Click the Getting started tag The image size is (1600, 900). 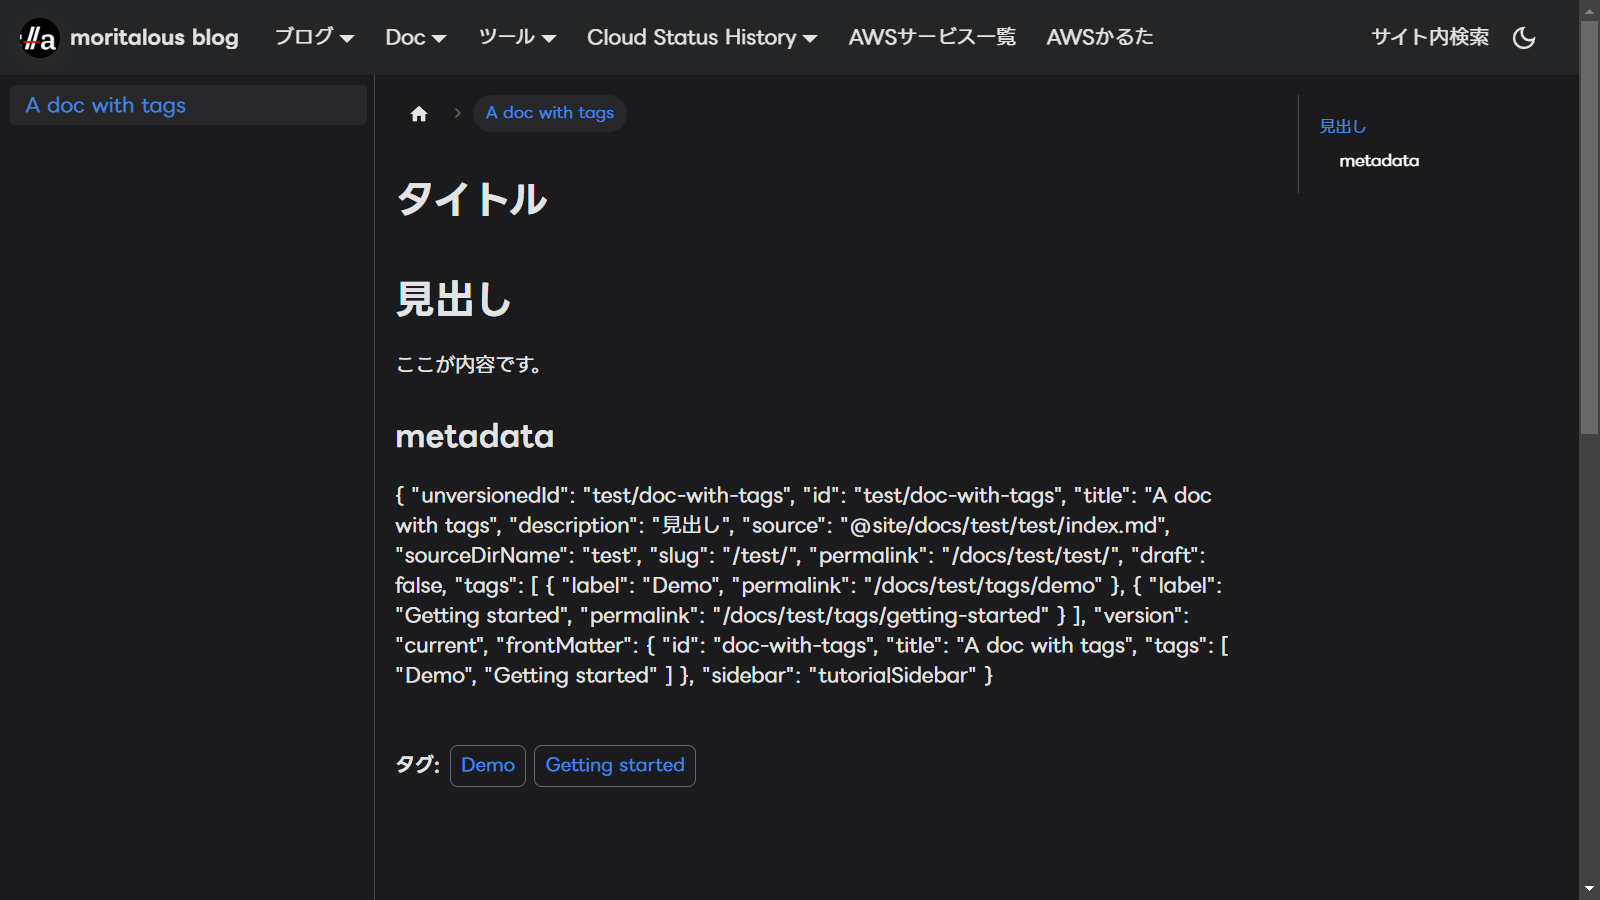[614, 765]
